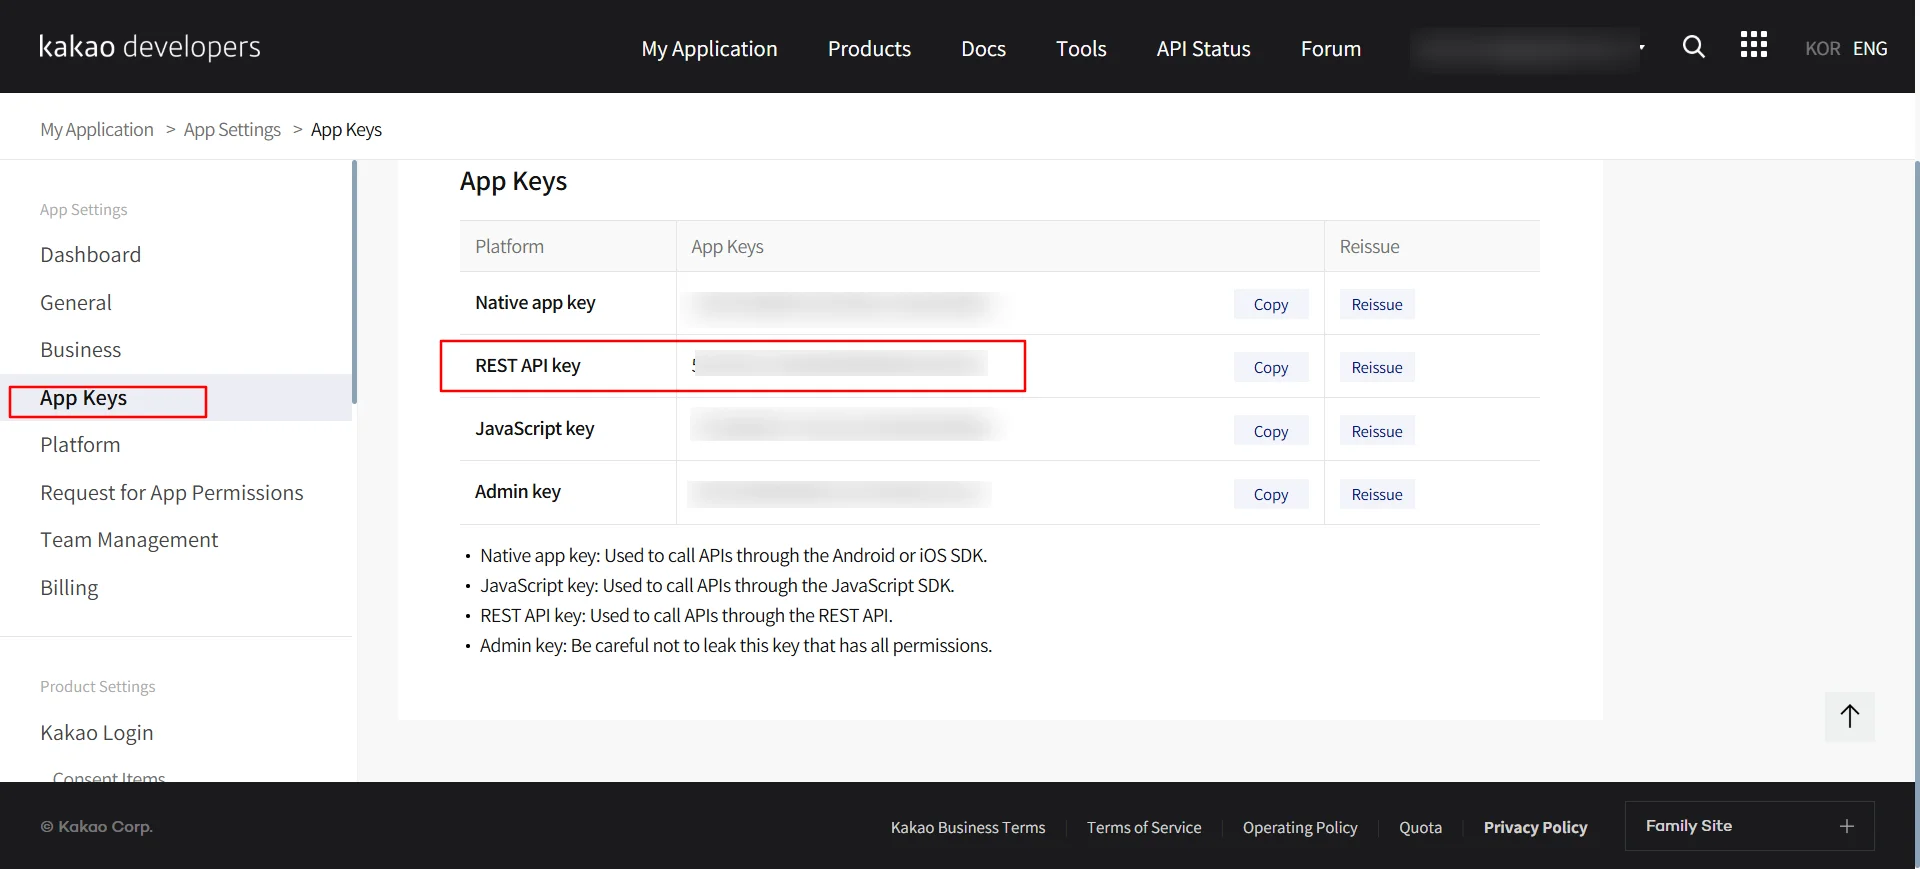
Task: Open the search magnifier icon
Action: coord(1693,47)
